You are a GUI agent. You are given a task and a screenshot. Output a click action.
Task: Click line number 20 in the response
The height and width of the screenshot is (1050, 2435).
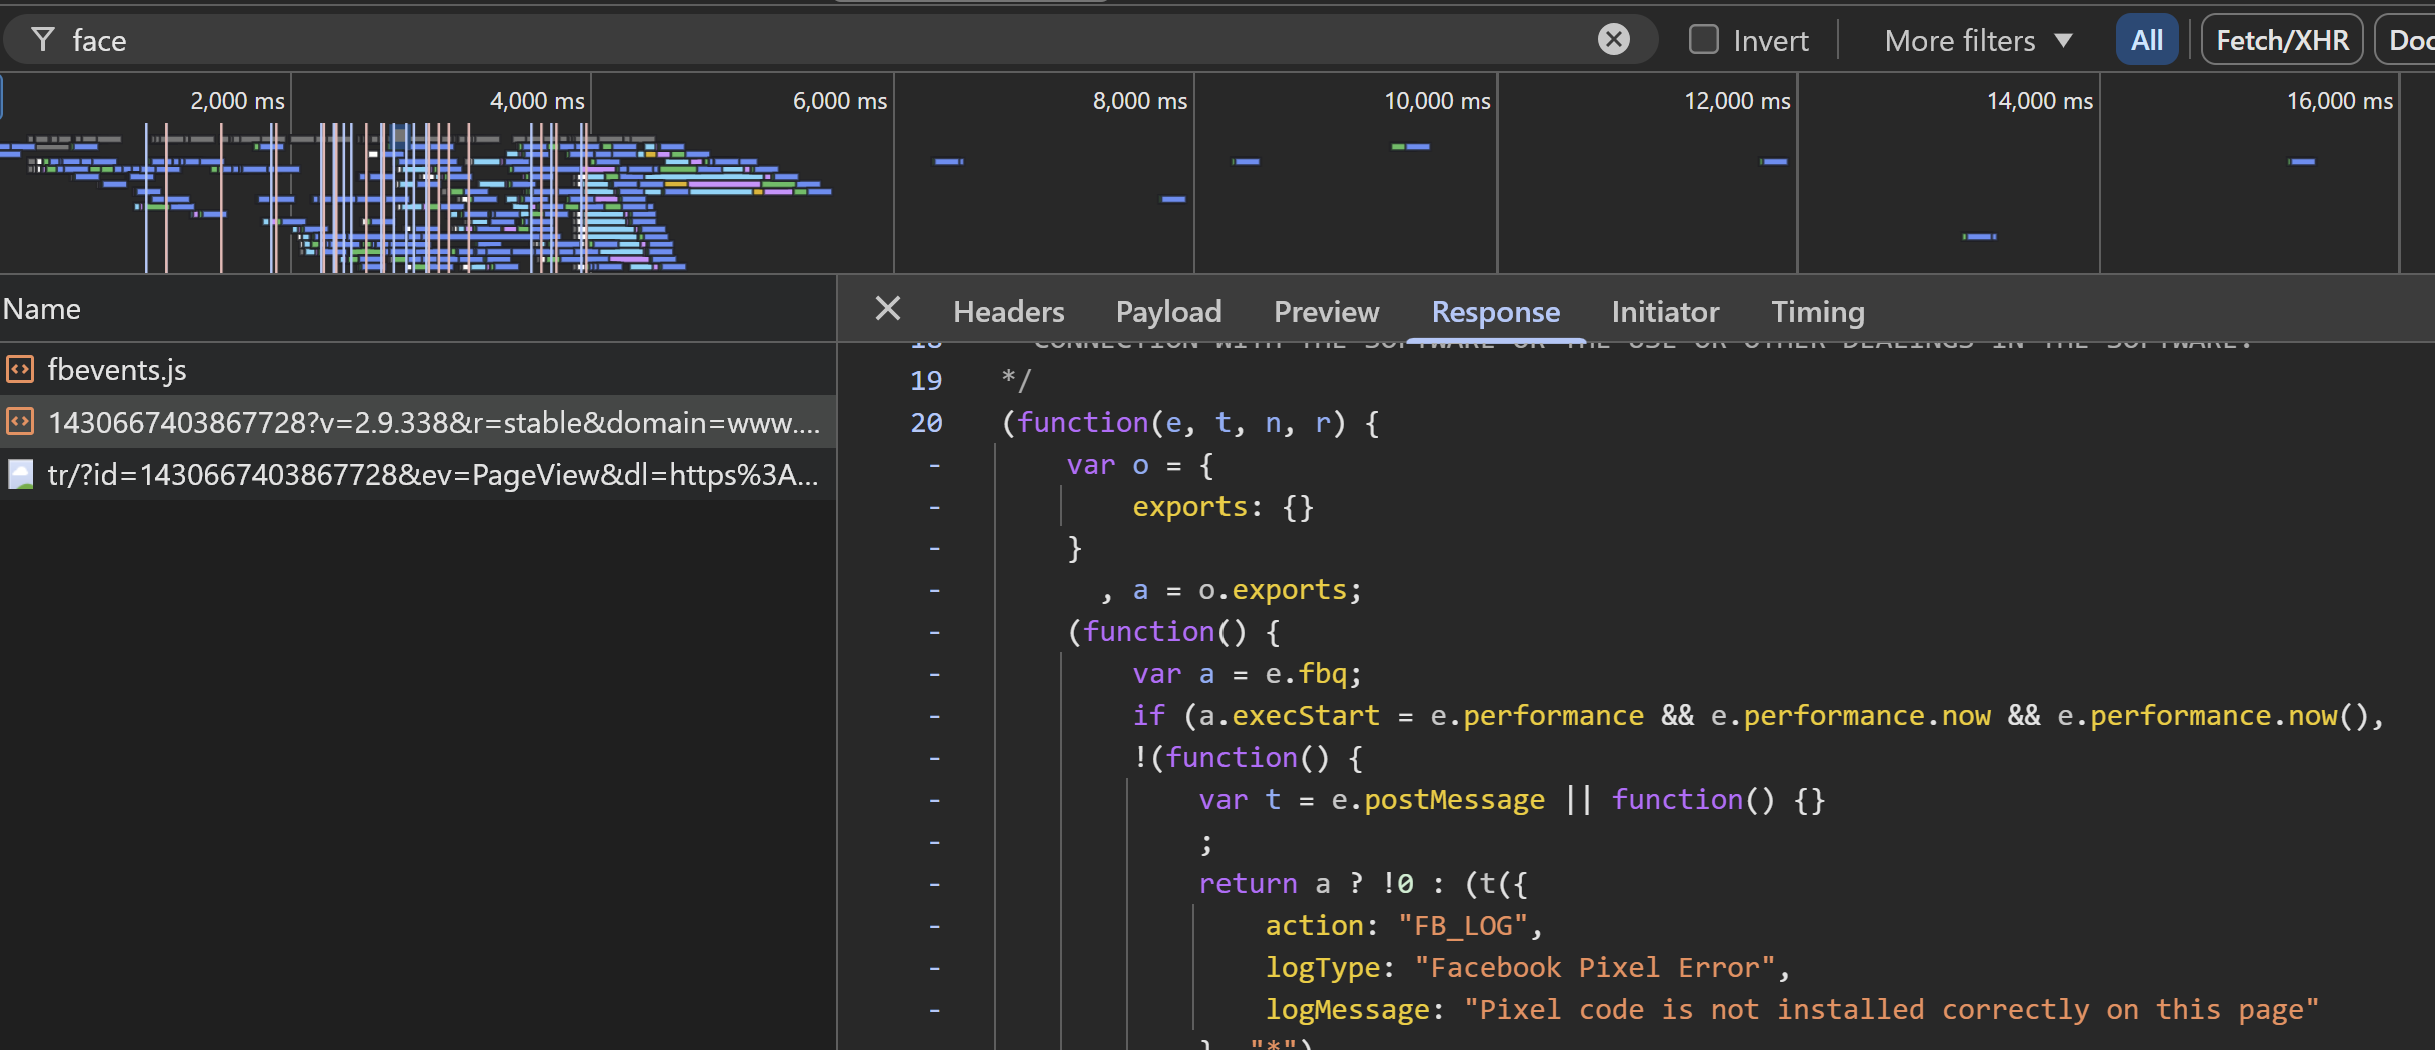point(926,423)
